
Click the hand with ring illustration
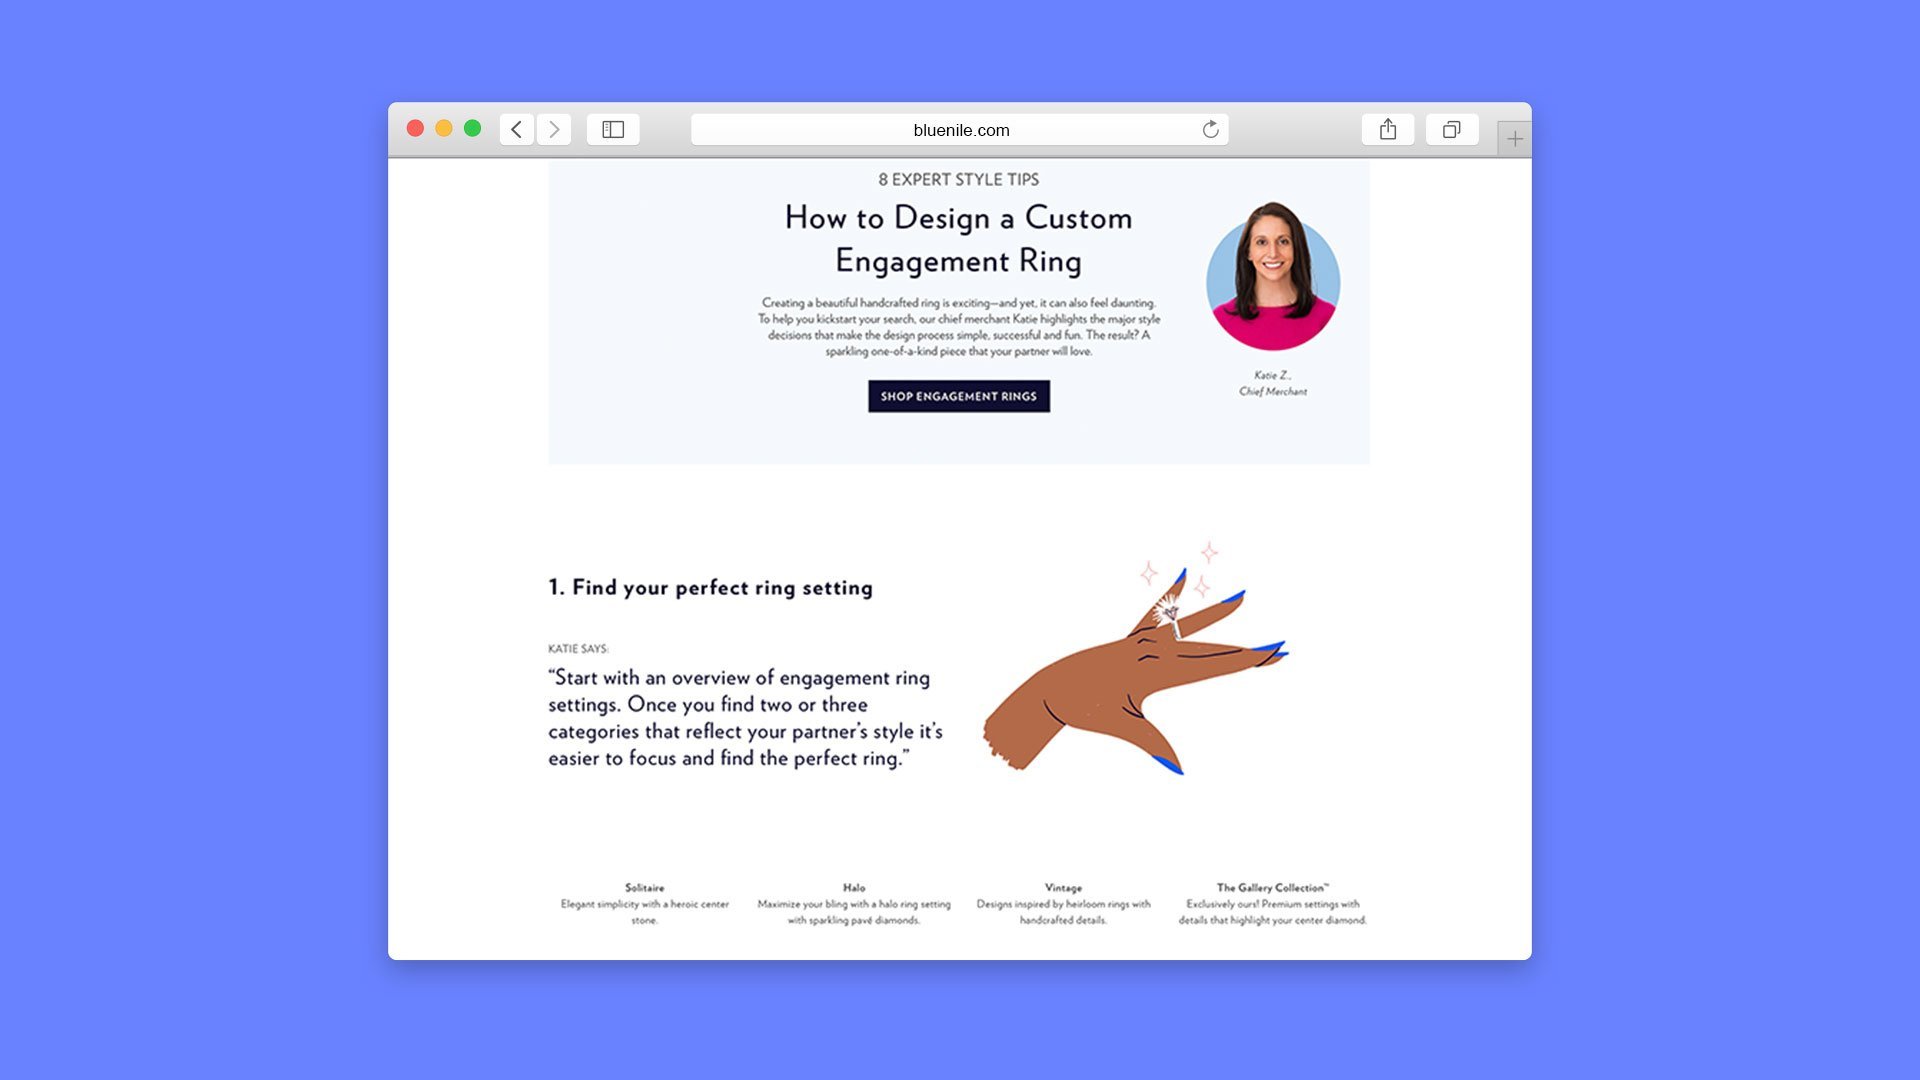pyautogui.click(x=1135, y=665)
